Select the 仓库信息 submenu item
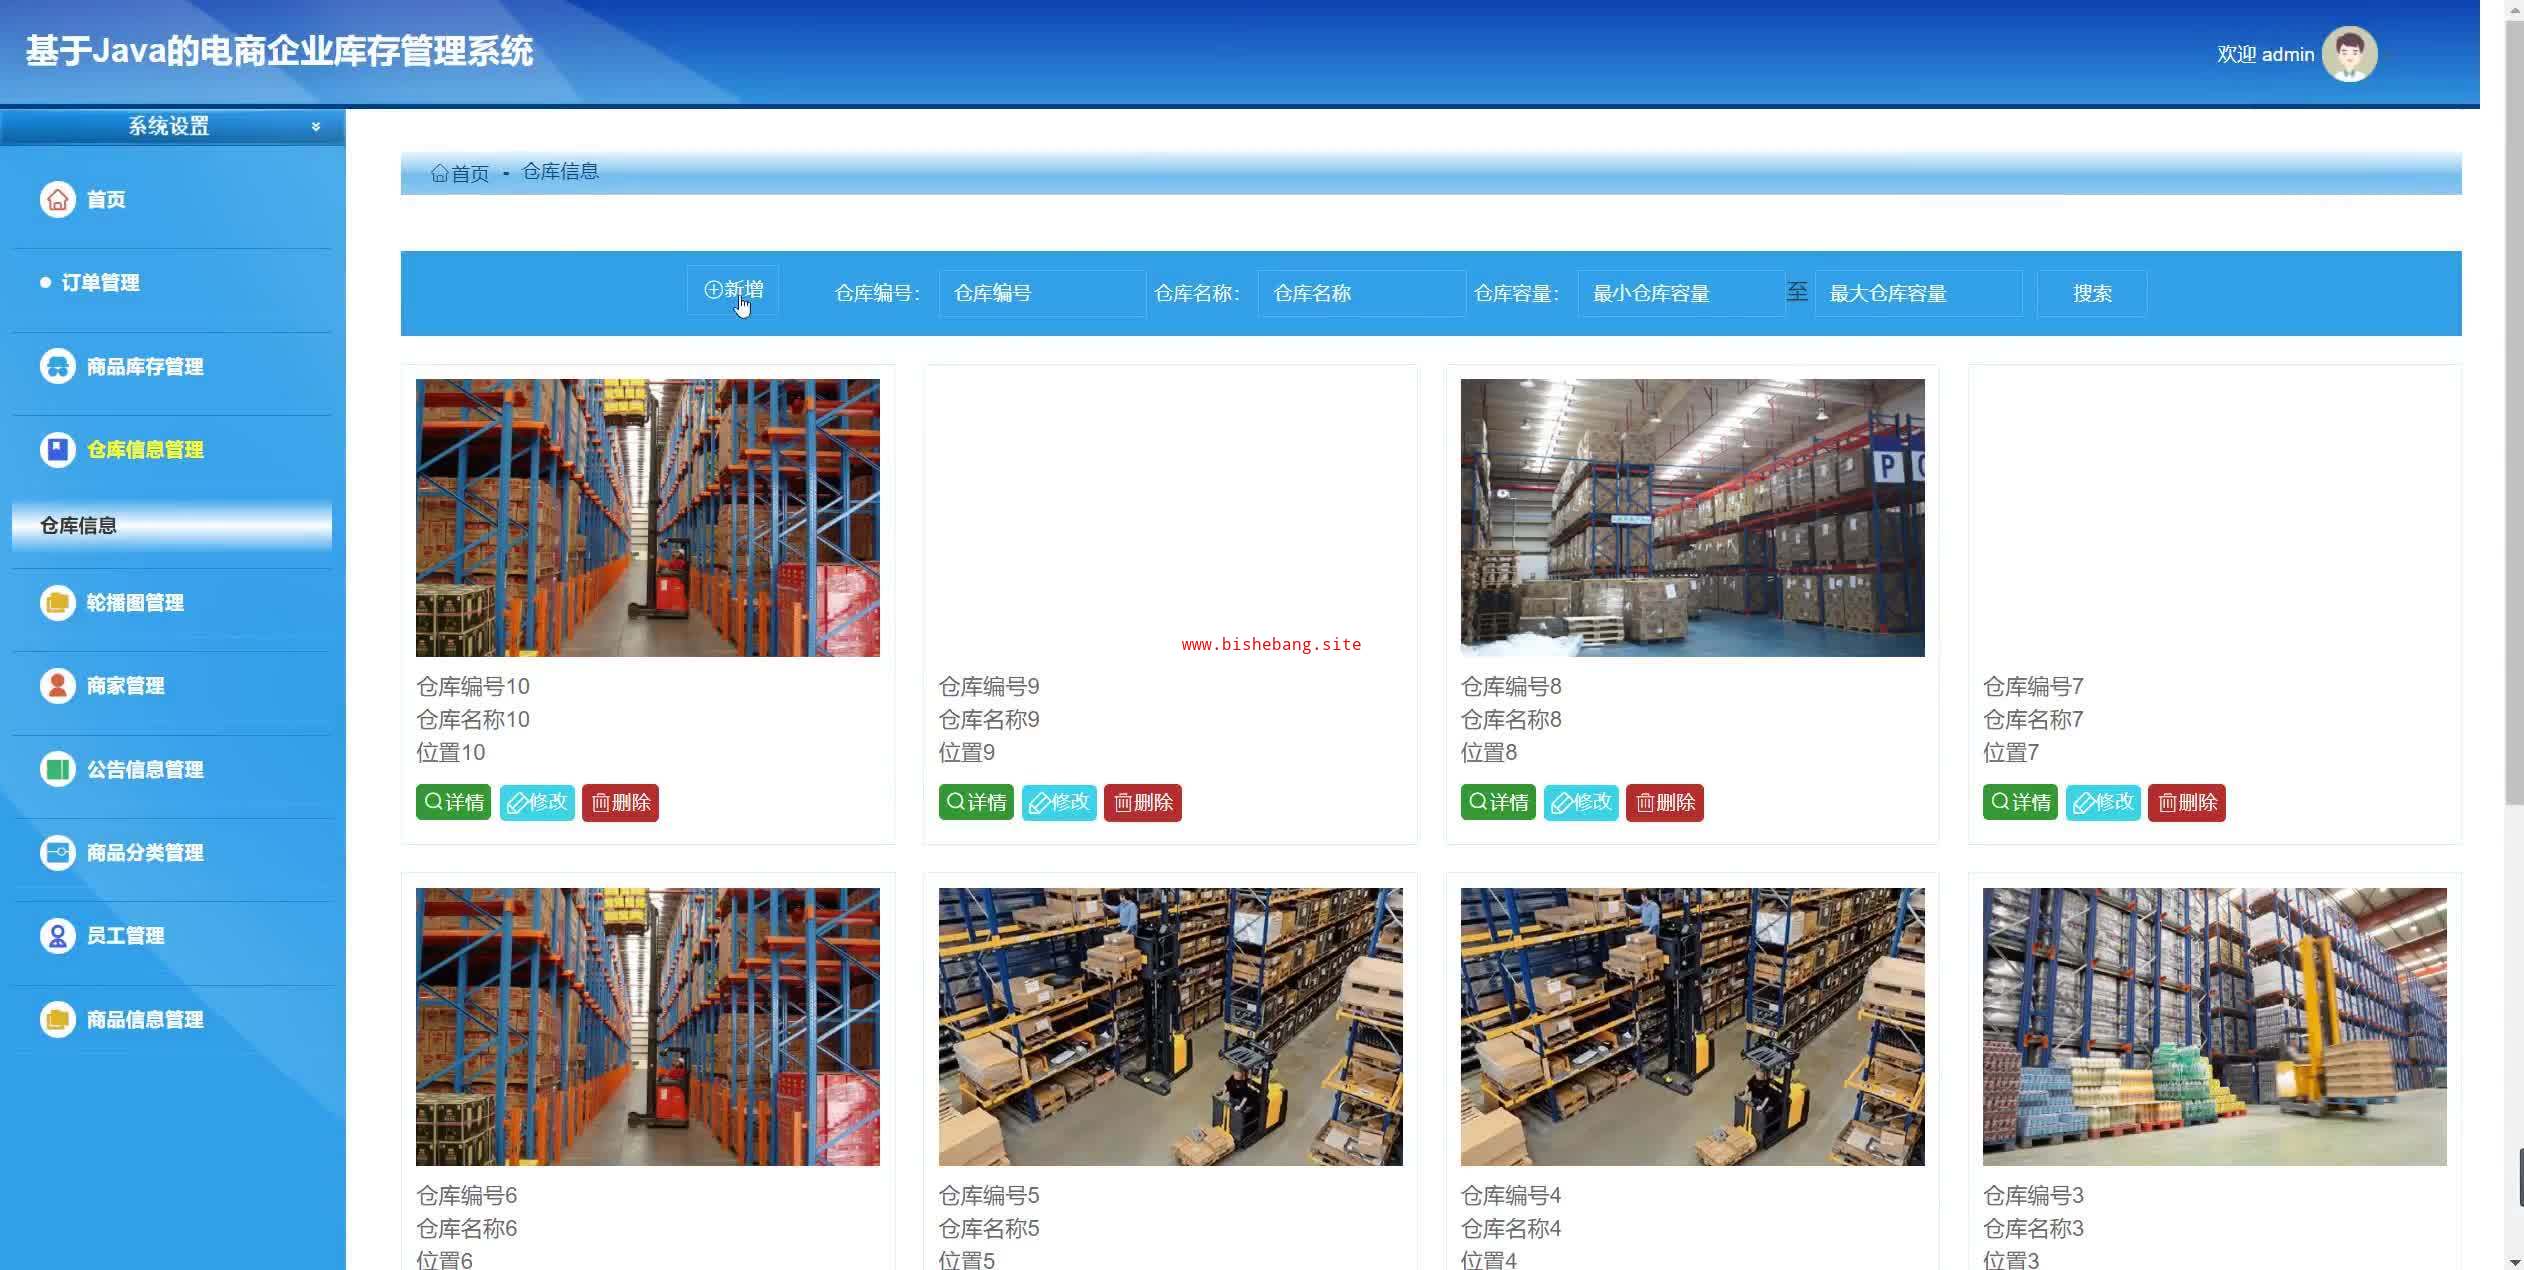Viewport: 2524px width, 1270px height. click(78, 525)
